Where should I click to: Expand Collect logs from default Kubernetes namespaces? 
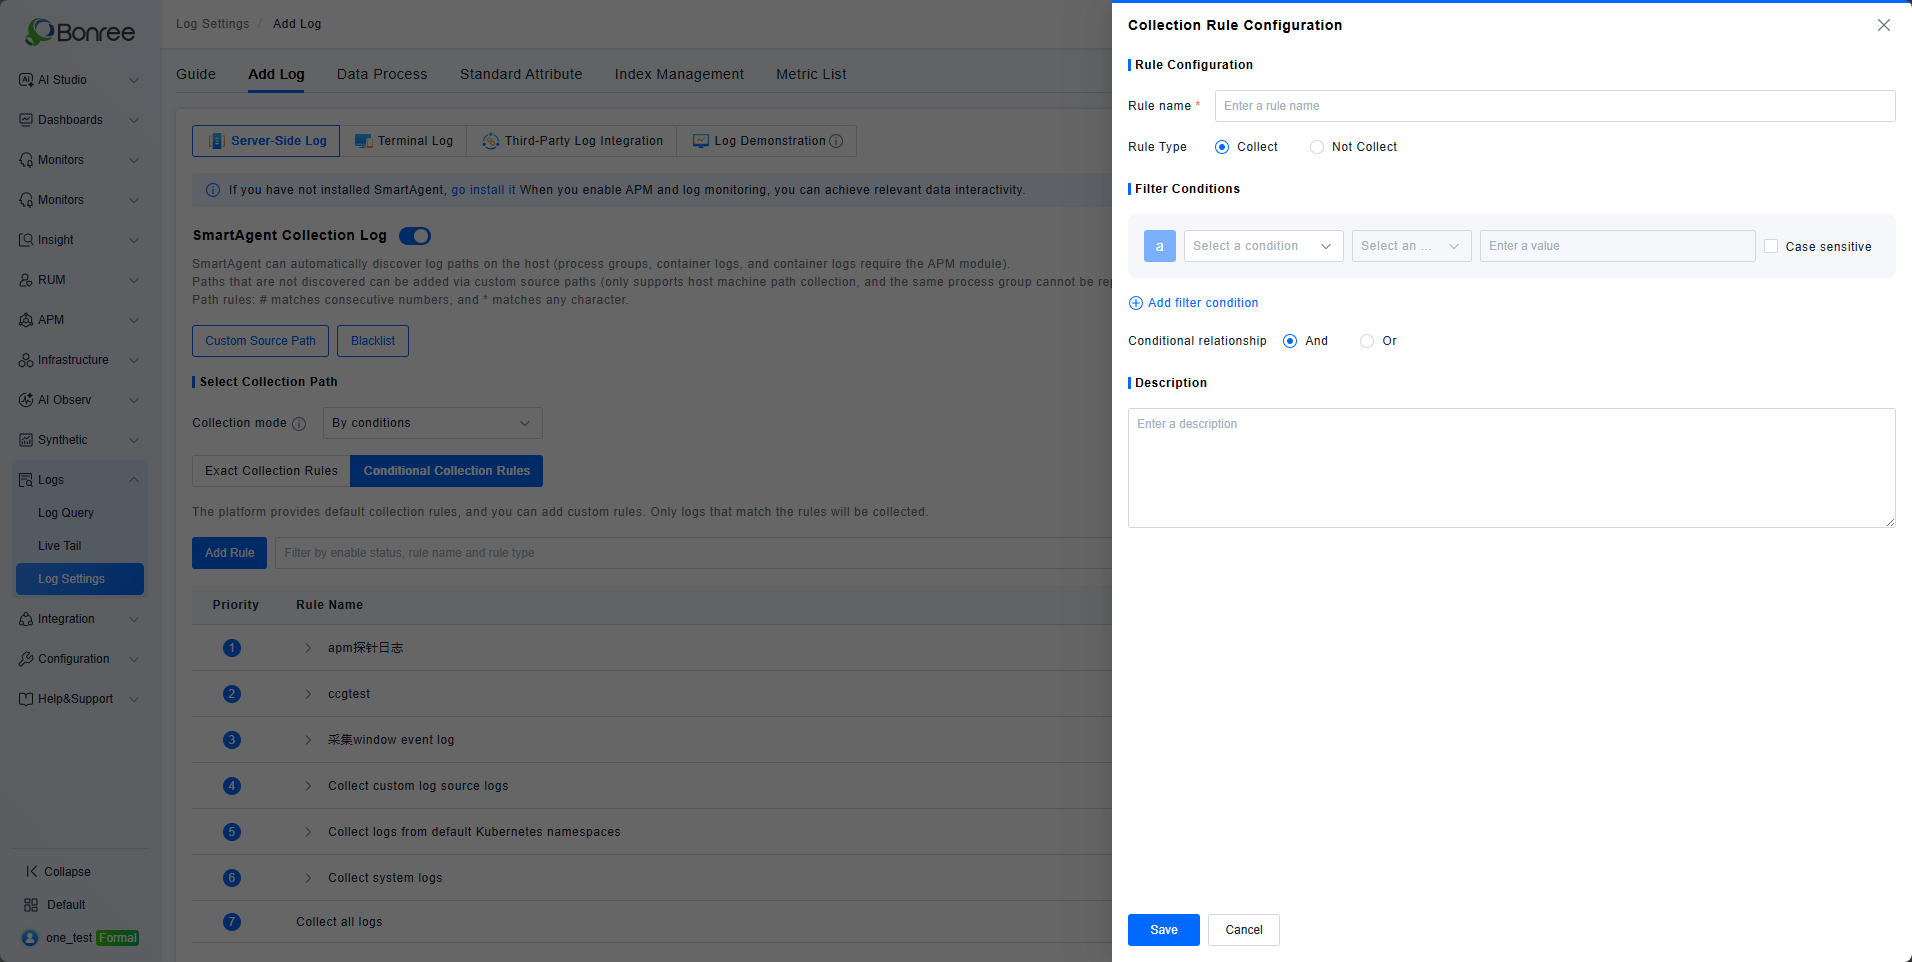pos(308,832)
